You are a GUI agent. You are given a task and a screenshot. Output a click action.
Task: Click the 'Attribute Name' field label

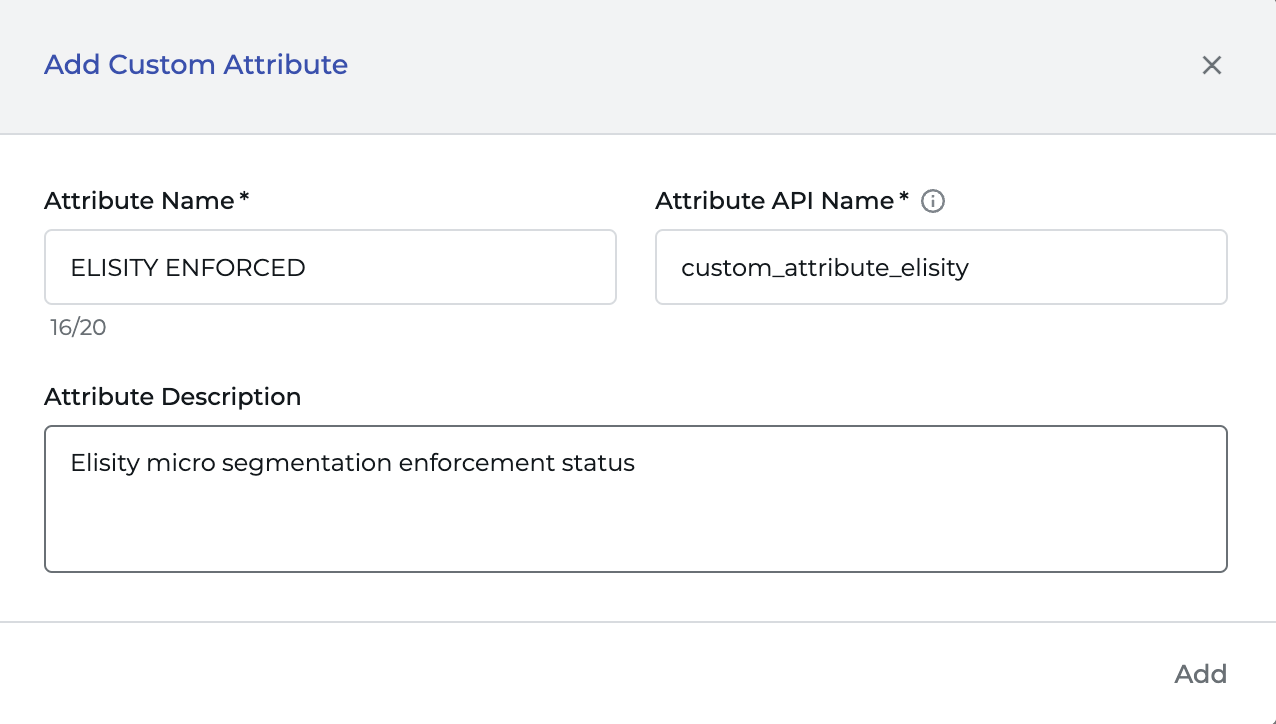click(x=139, y=201)
